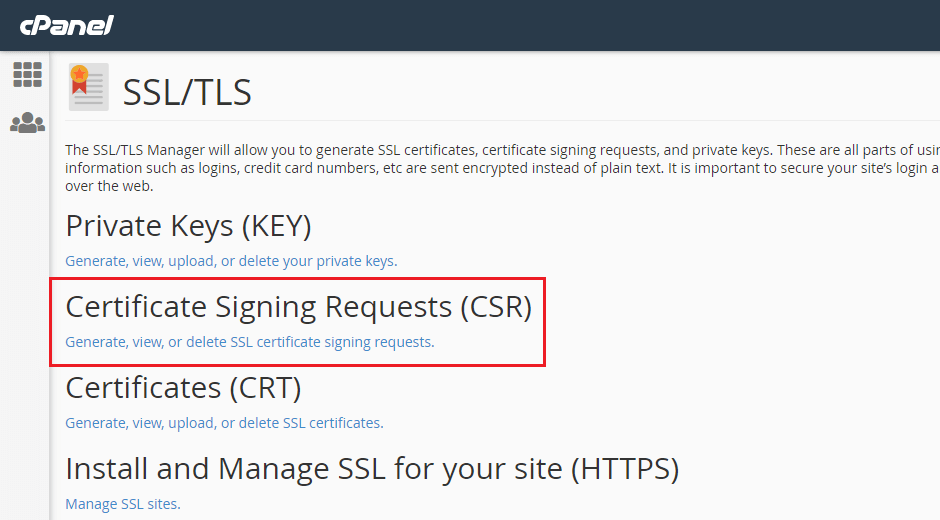Click inside red highlighted box beside CSR link

(x=489, y=343)
